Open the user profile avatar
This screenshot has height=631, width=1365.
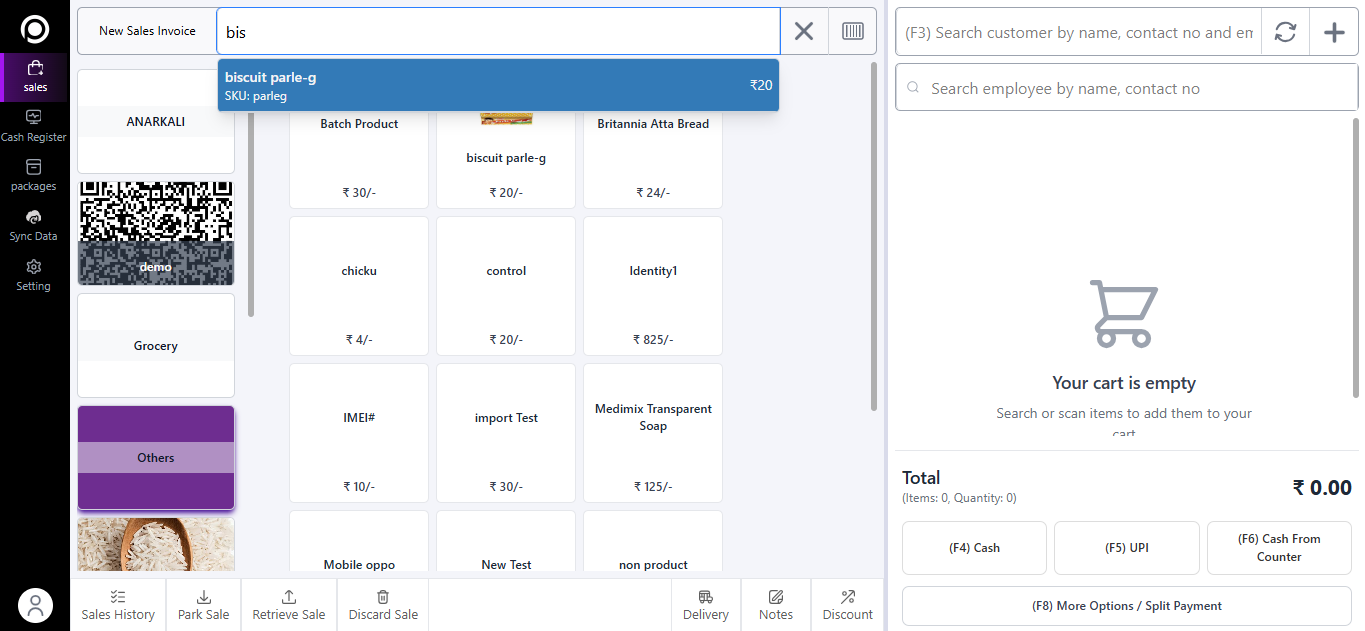35,605
